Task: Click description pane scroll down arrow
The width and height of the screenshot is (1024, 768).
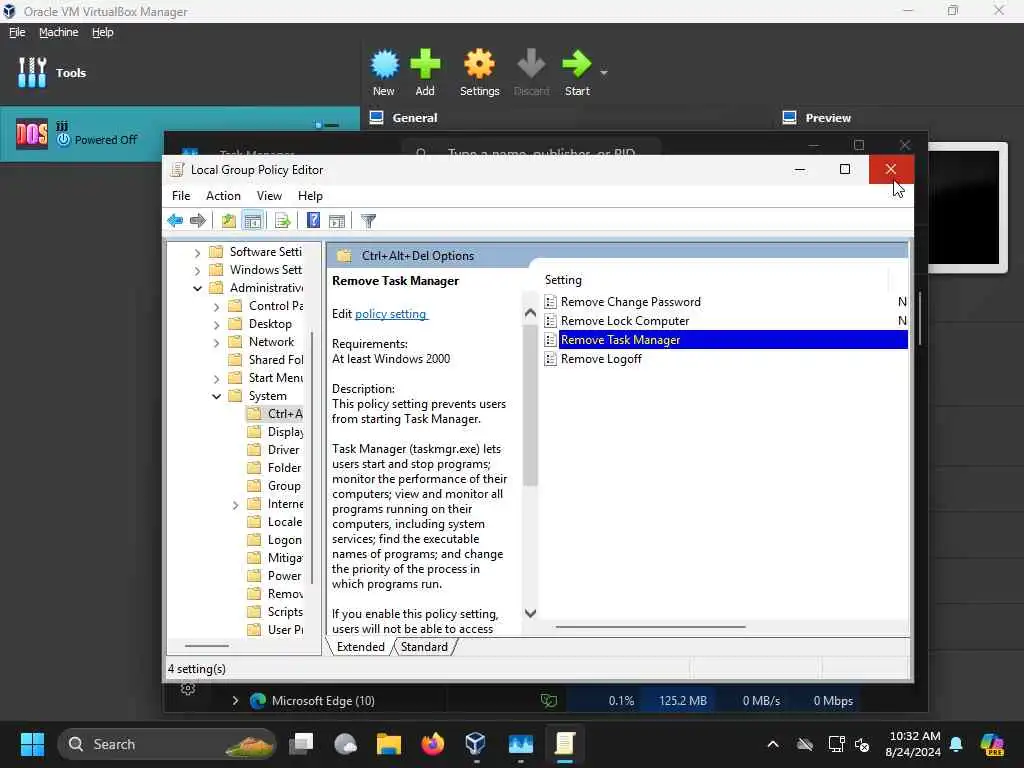Action: [x=530, y=613]
